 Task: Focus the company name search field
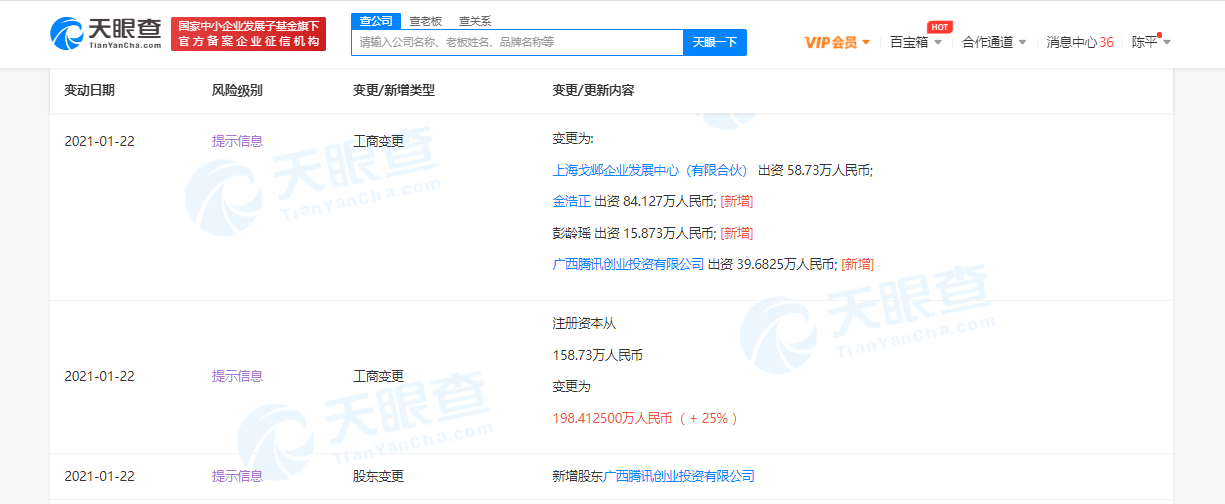click(x=517, y=42)
